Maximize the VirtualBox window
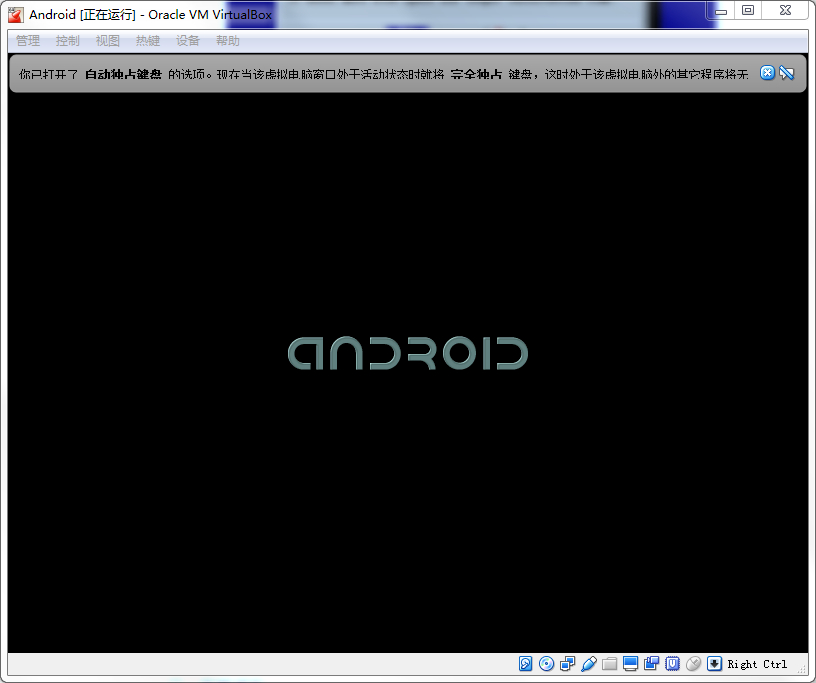 click(x=748, y=11)
